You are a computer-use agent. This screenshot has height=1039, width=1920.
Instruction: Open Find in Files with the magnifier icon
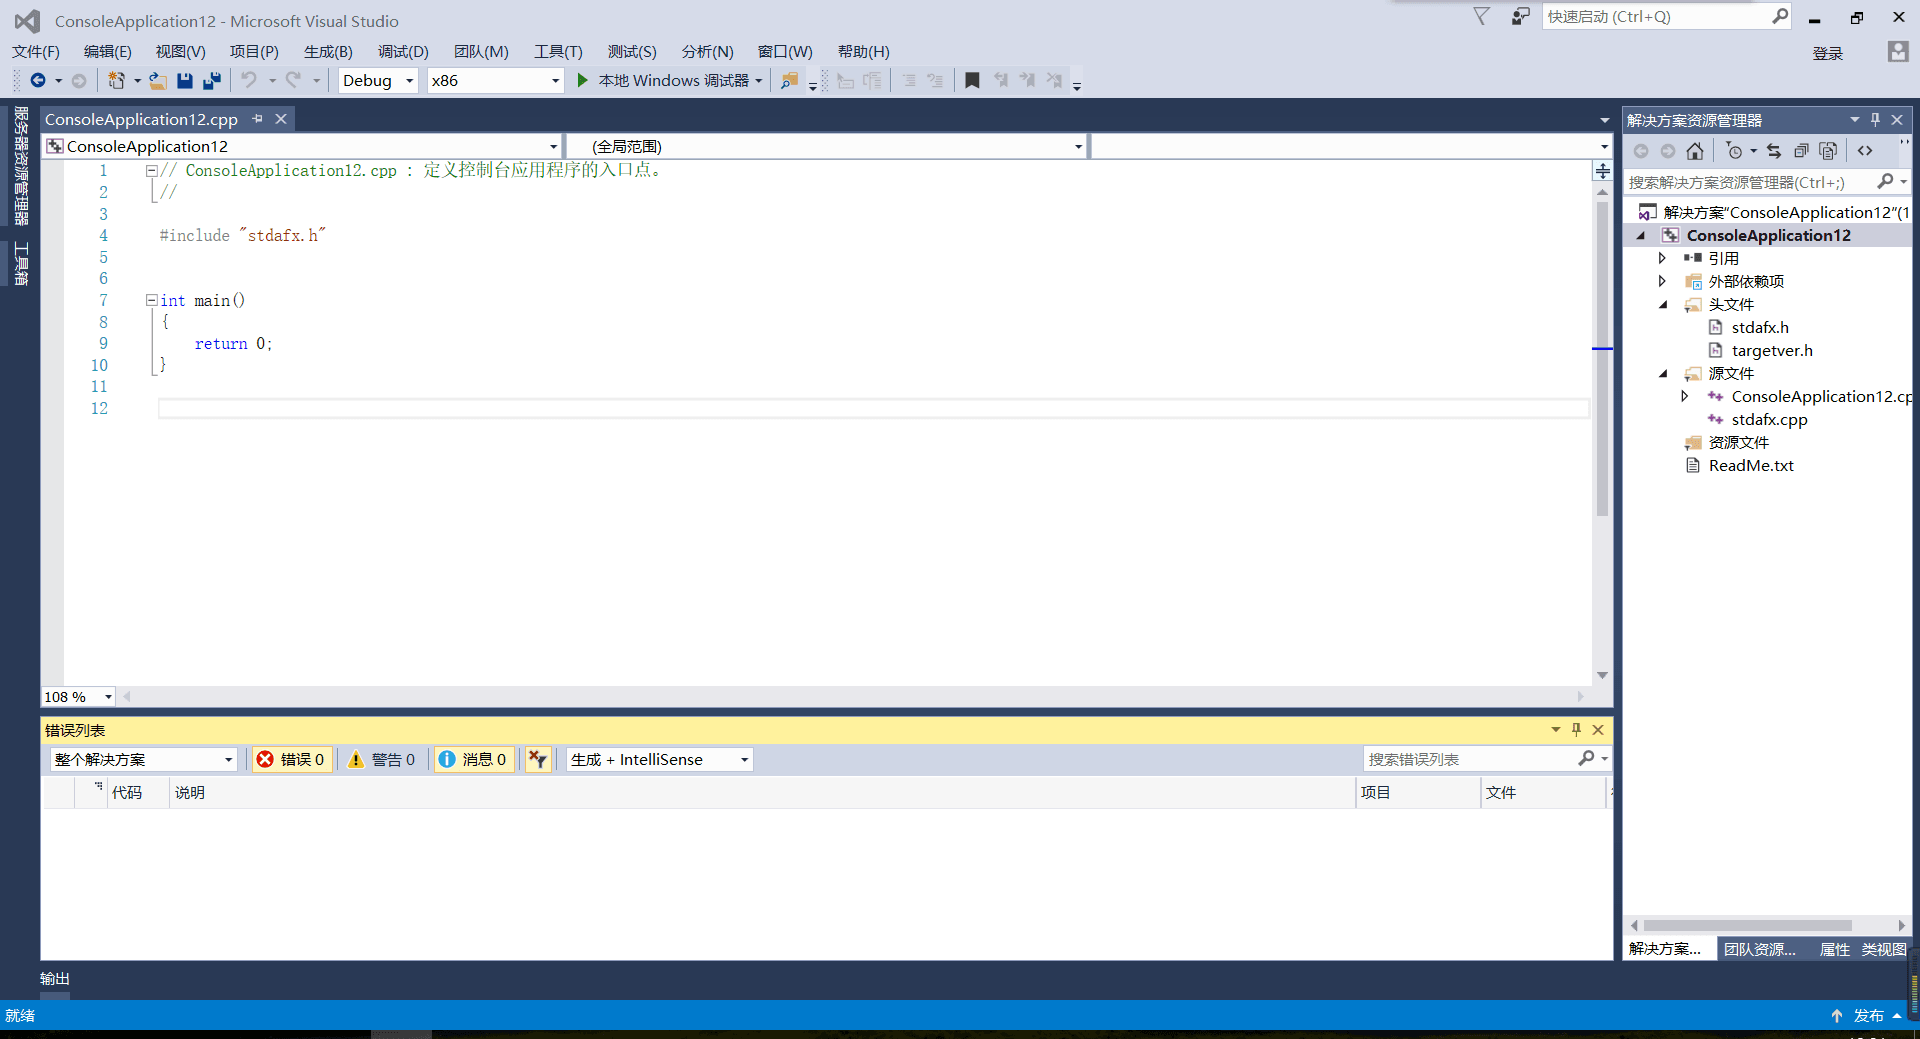(x=790, y=80)
